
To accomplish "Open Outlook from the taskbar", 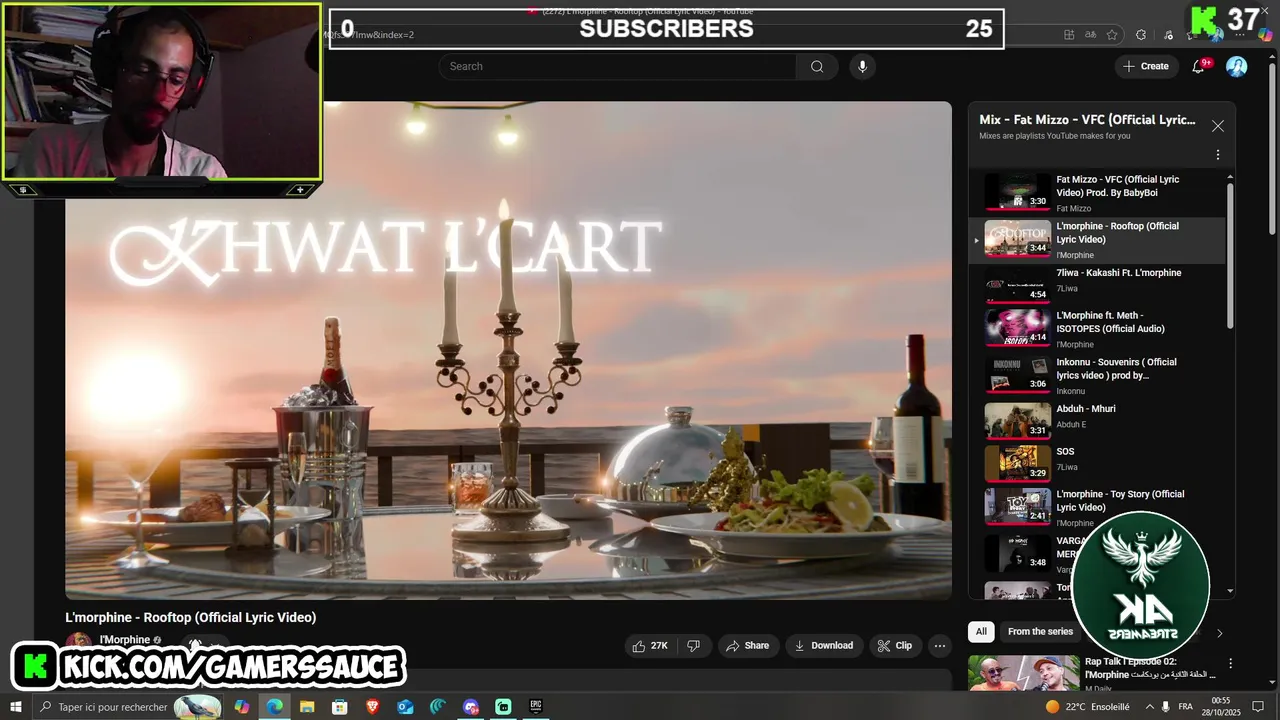I will pyautogui.click(x=405, y=706).
